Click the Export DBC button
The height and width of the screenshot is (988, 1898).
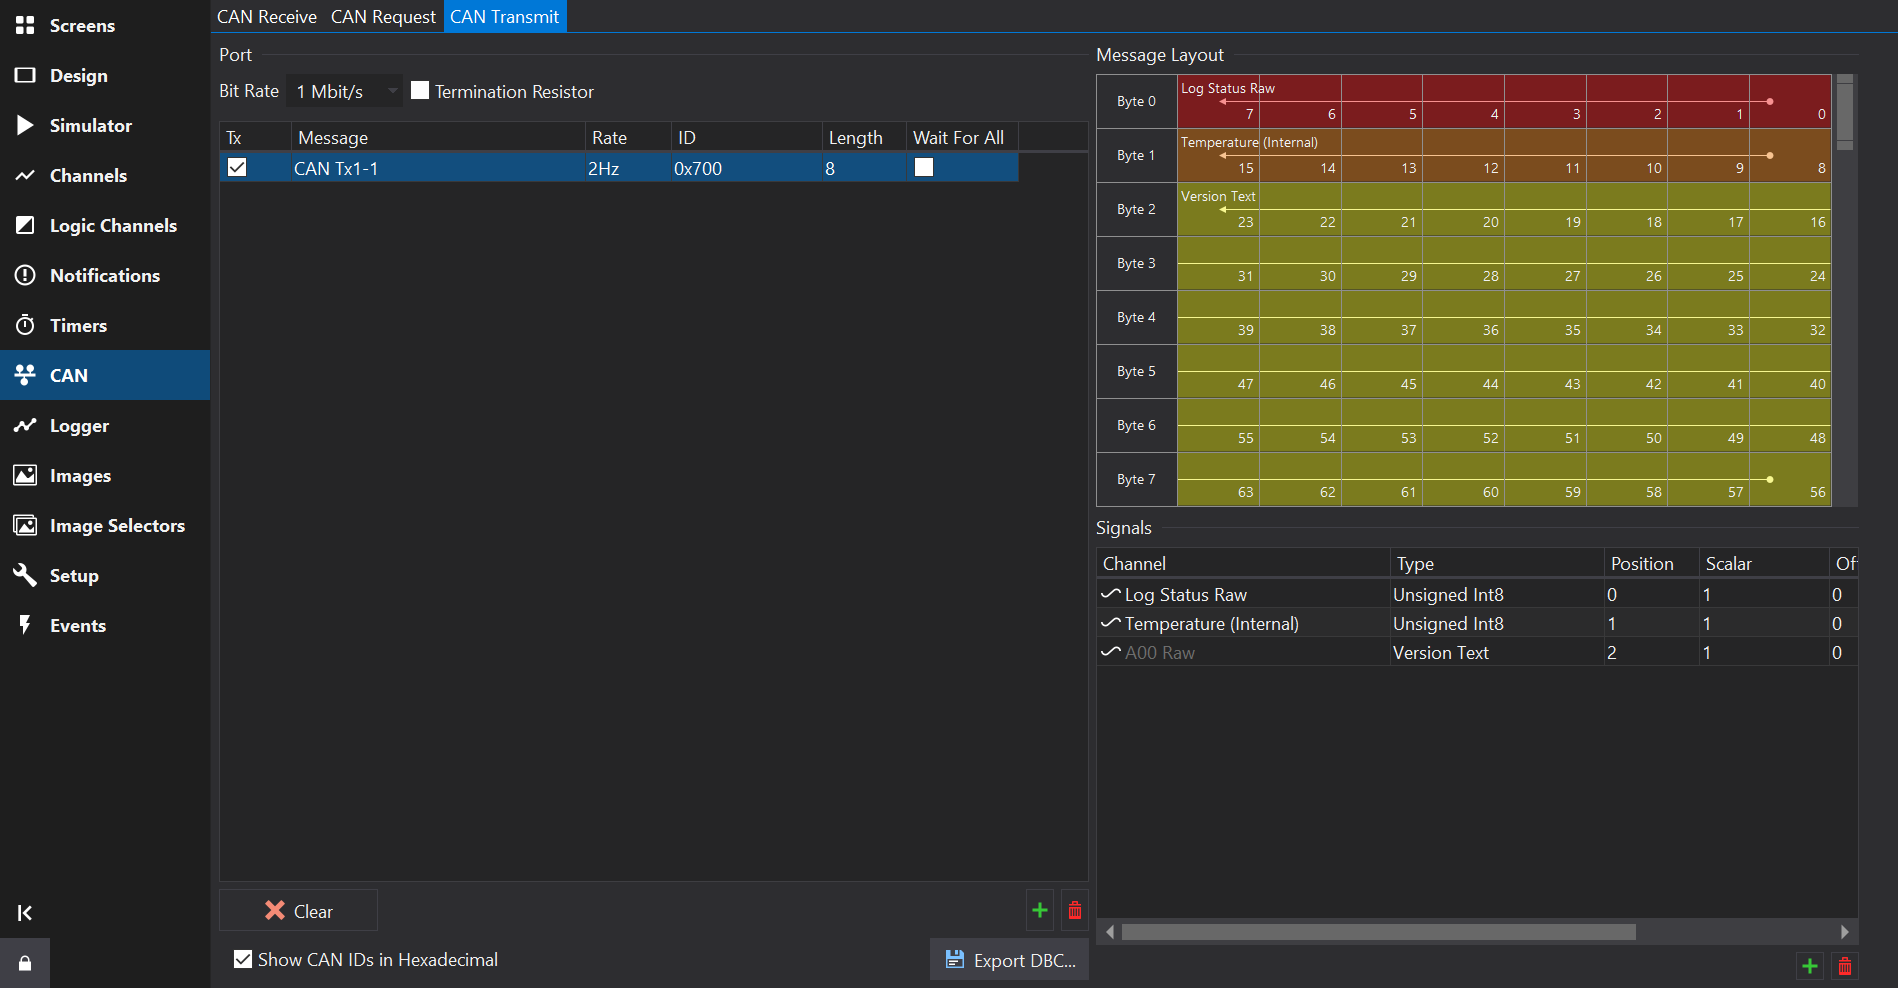point(1010,960)
